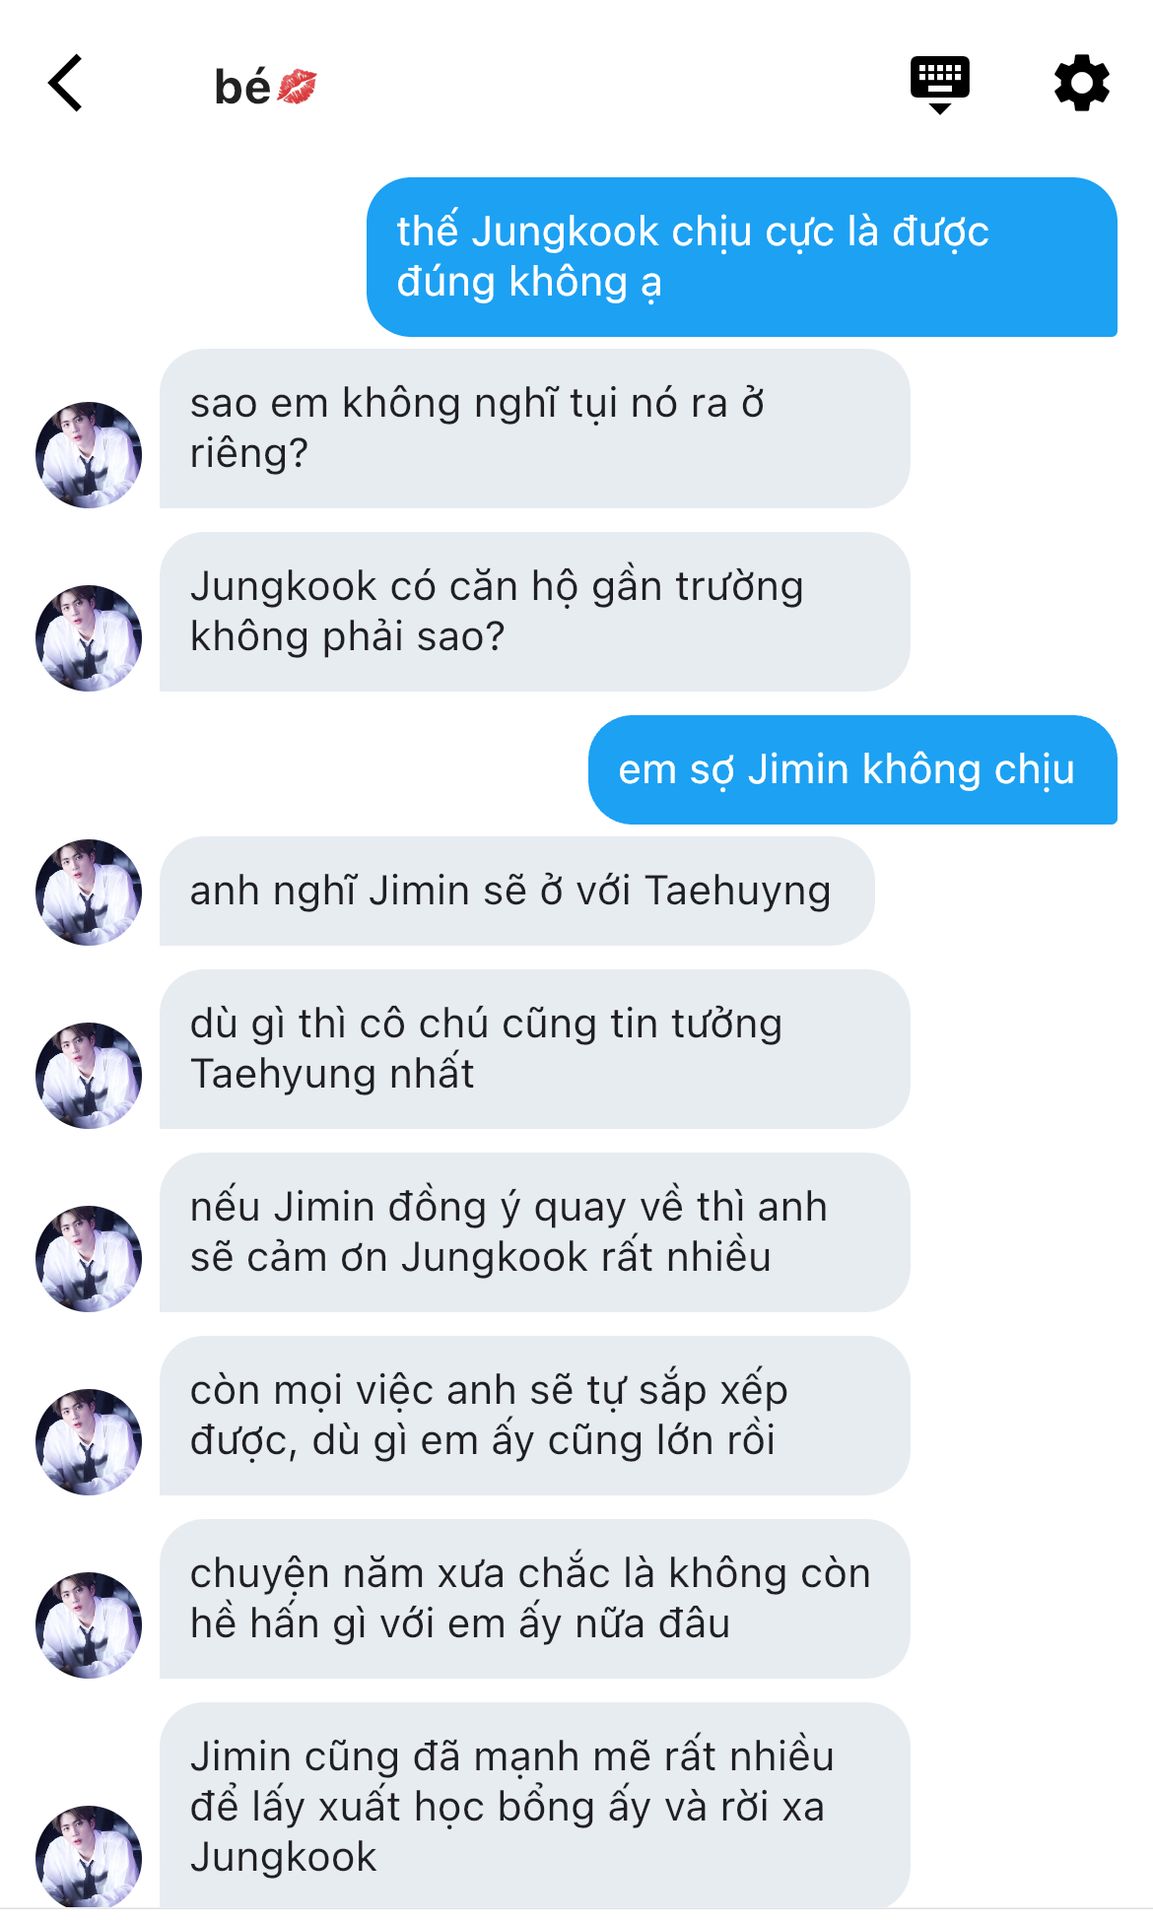Select message 'anh nghĩ Jimin sẽ ở với Taehuyng'

(x=517, y=891)
